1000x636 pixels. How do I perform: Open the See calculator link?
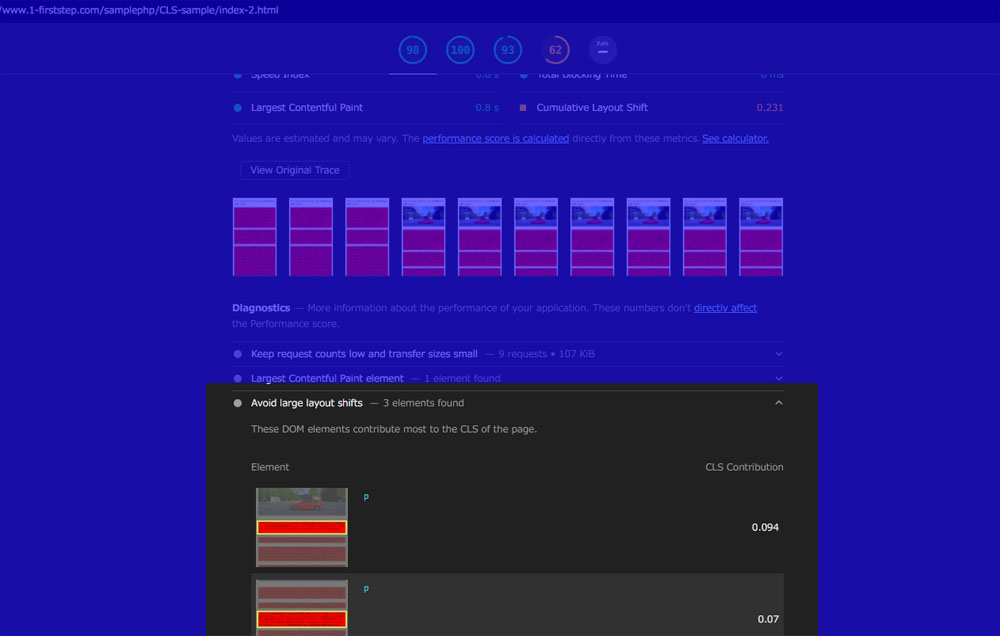click(x=735, y=138)
